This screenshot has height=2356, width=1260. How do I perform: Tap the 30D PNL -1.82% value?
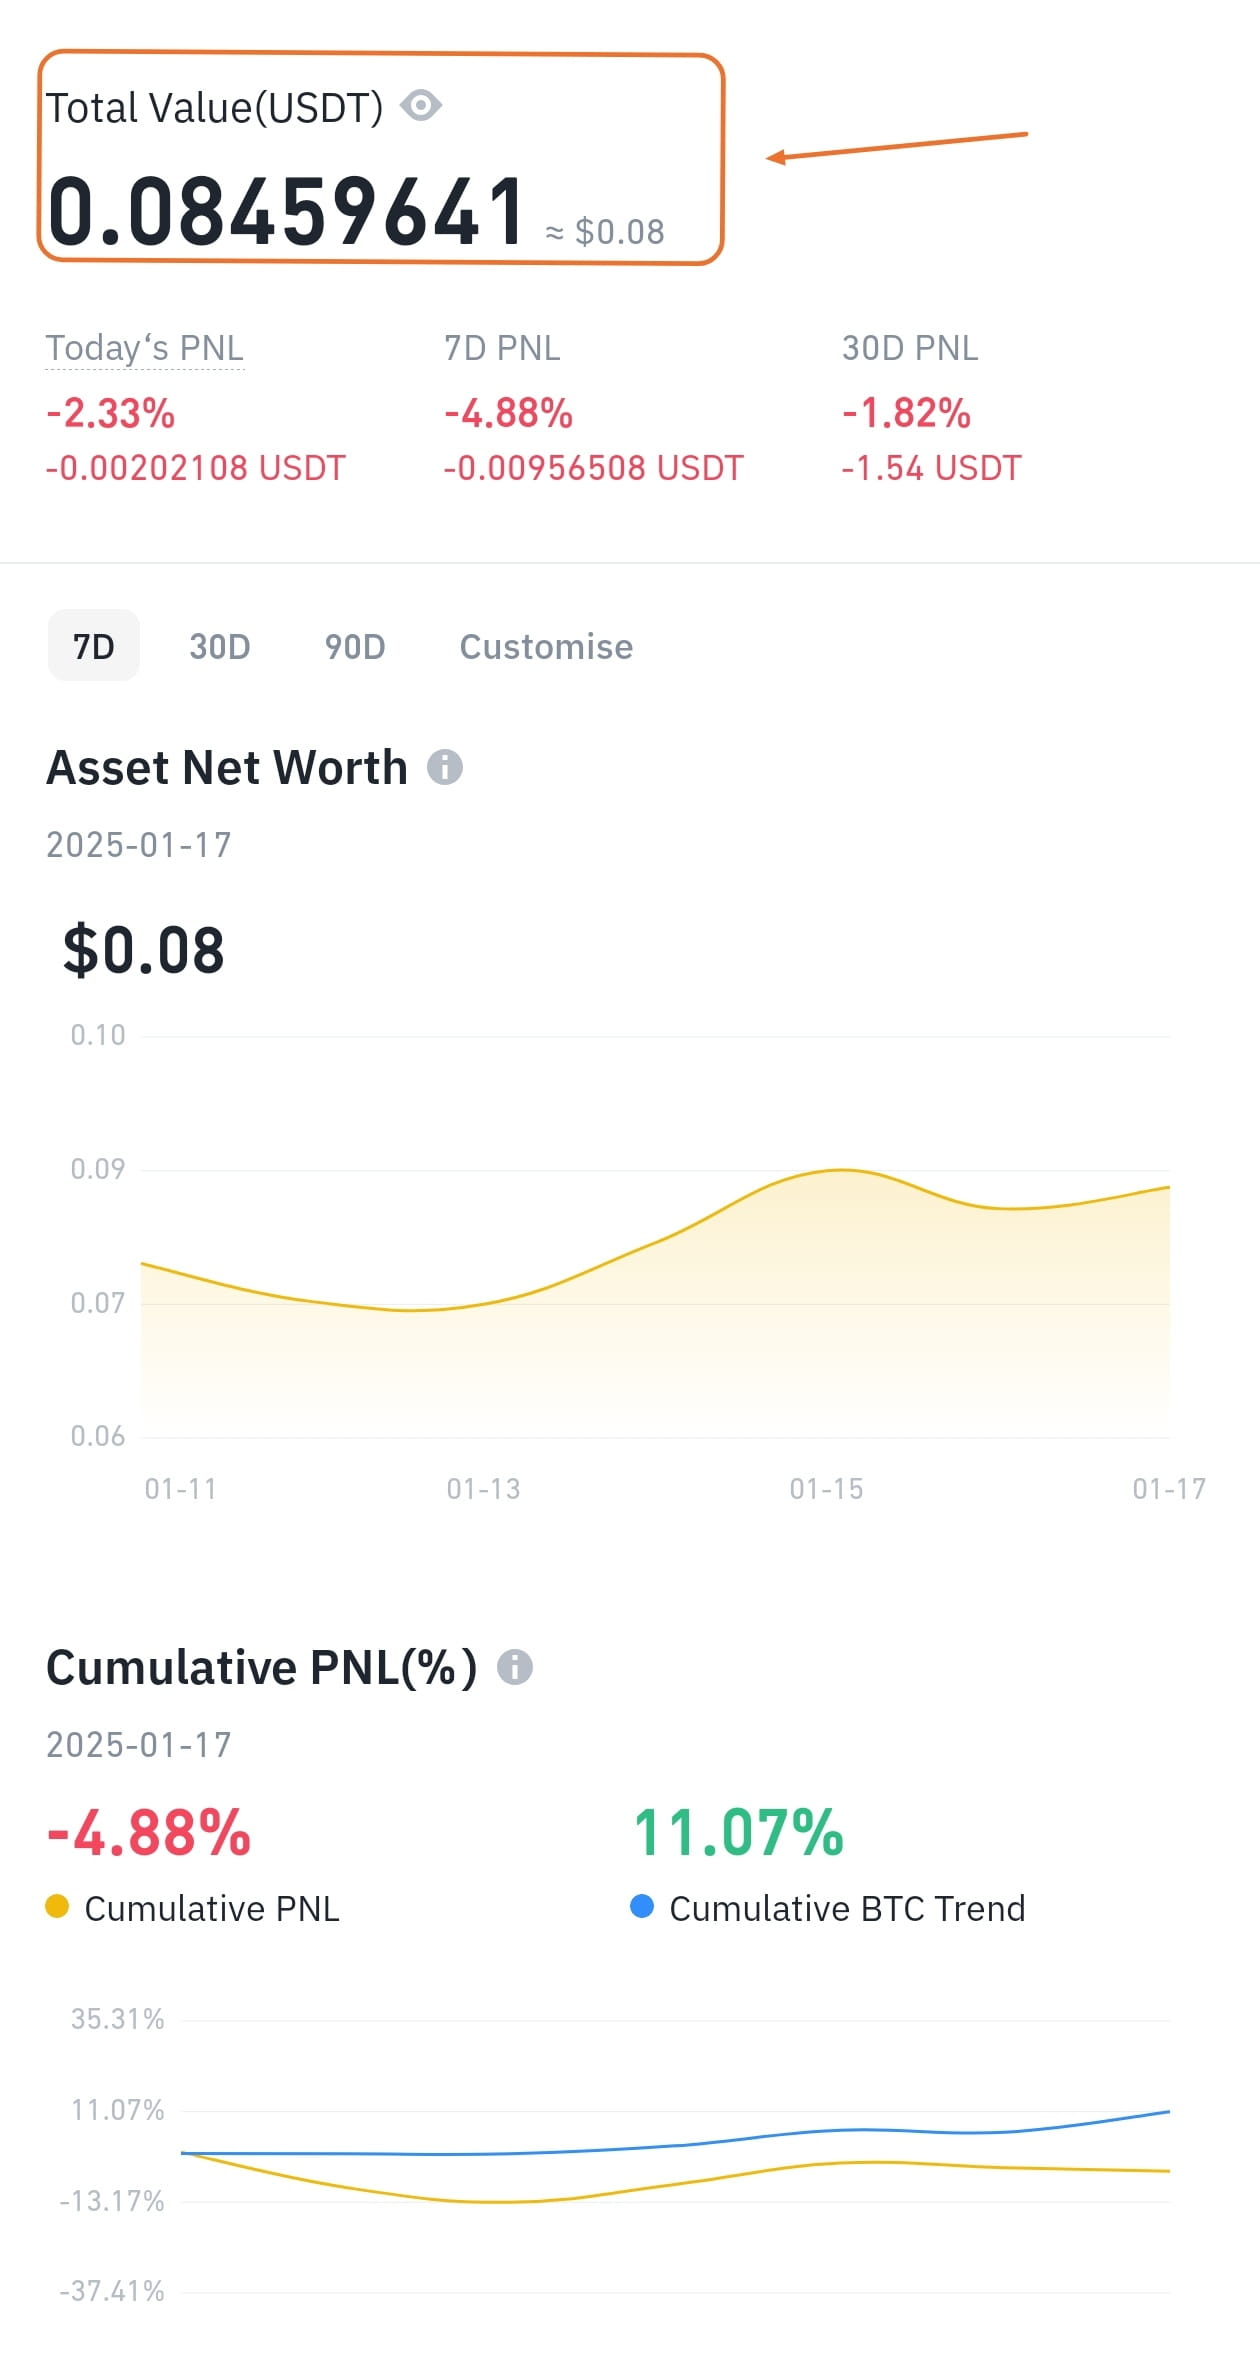[x=906, y=413]
